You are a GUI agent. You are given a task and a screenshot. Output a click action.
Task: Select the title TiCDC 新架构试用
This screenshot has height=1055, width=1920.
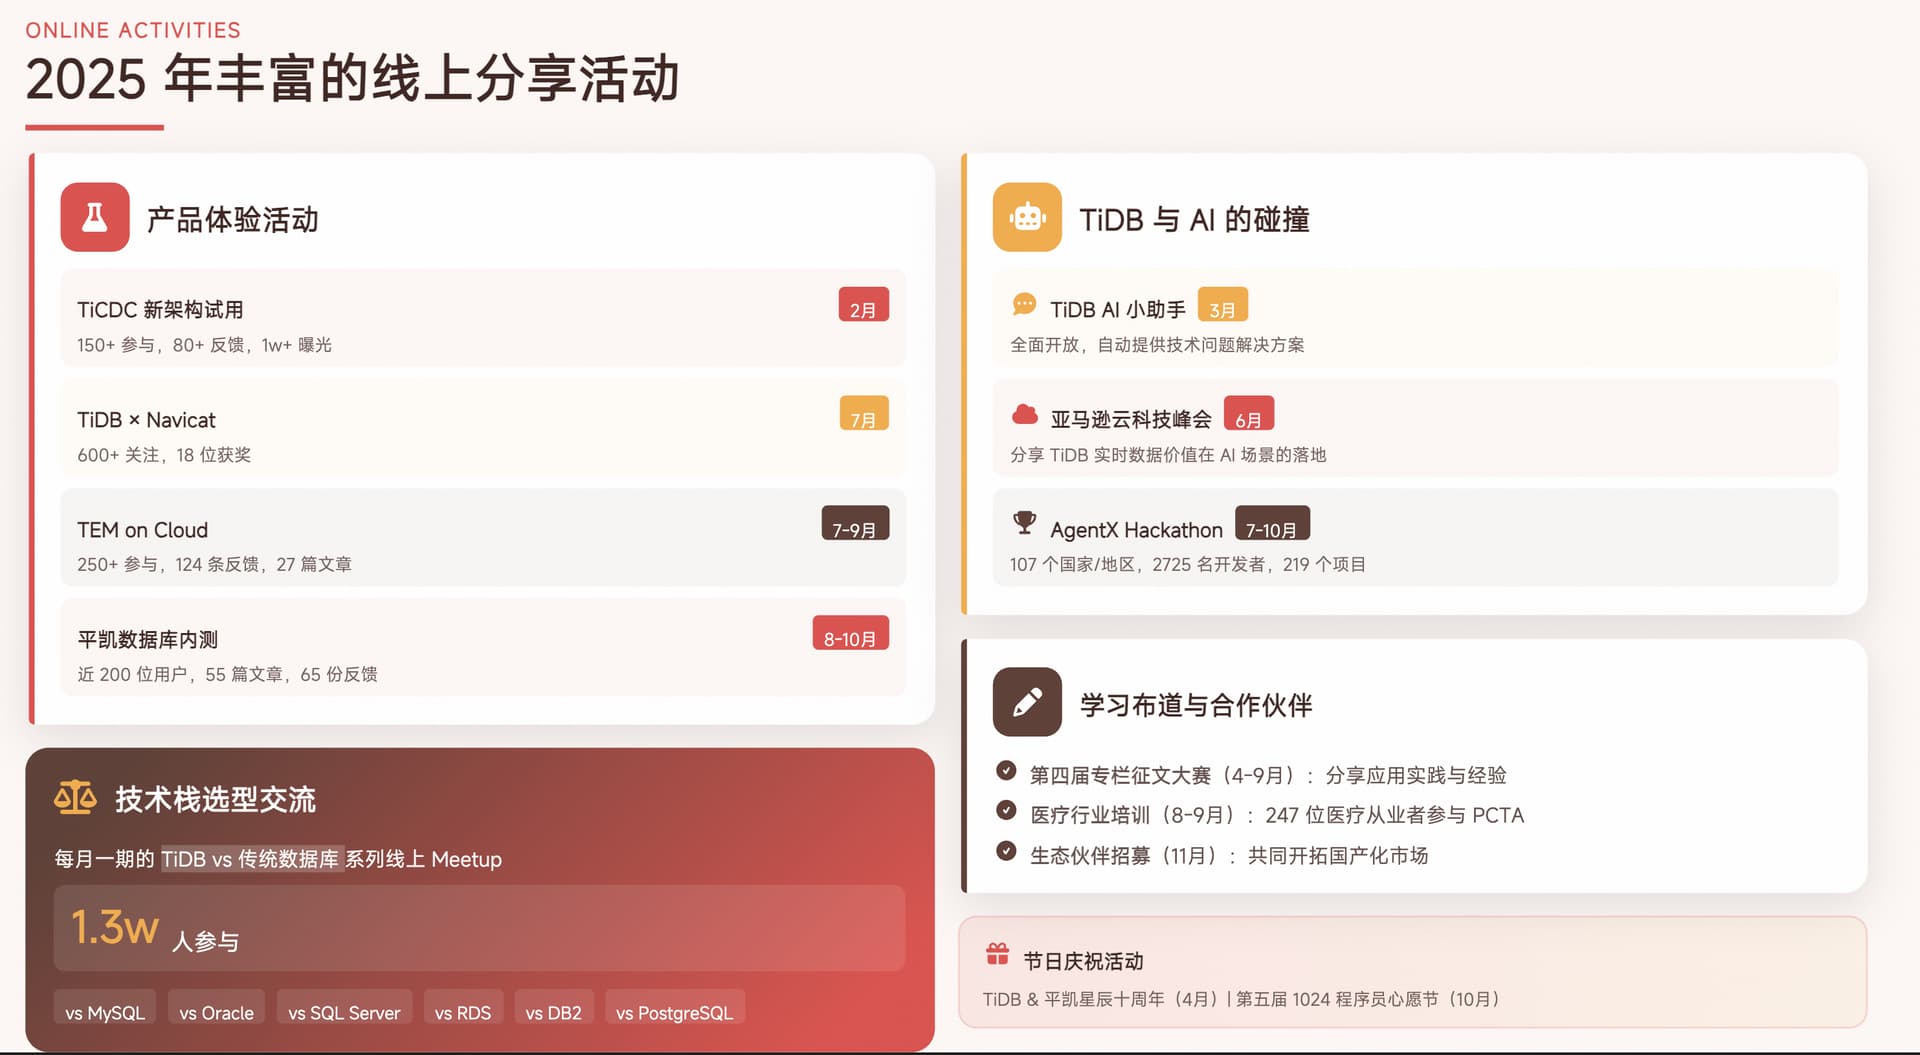pos(160,310)
